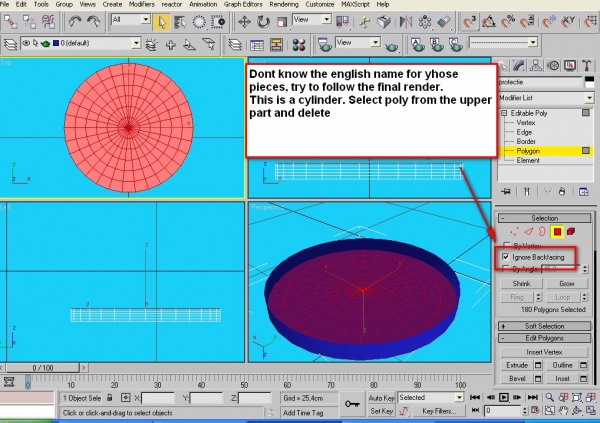Image resolution: width=600 pixels, height=423 pixels.
Task: Click the Unlink Selection tool
Action: click(x=29, y=22)
